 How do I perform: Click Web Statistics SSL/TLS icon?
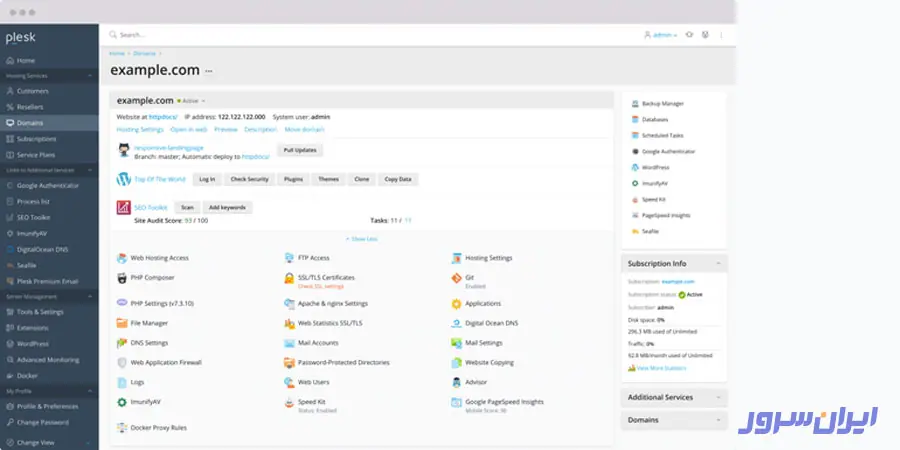tap(289, 324)
